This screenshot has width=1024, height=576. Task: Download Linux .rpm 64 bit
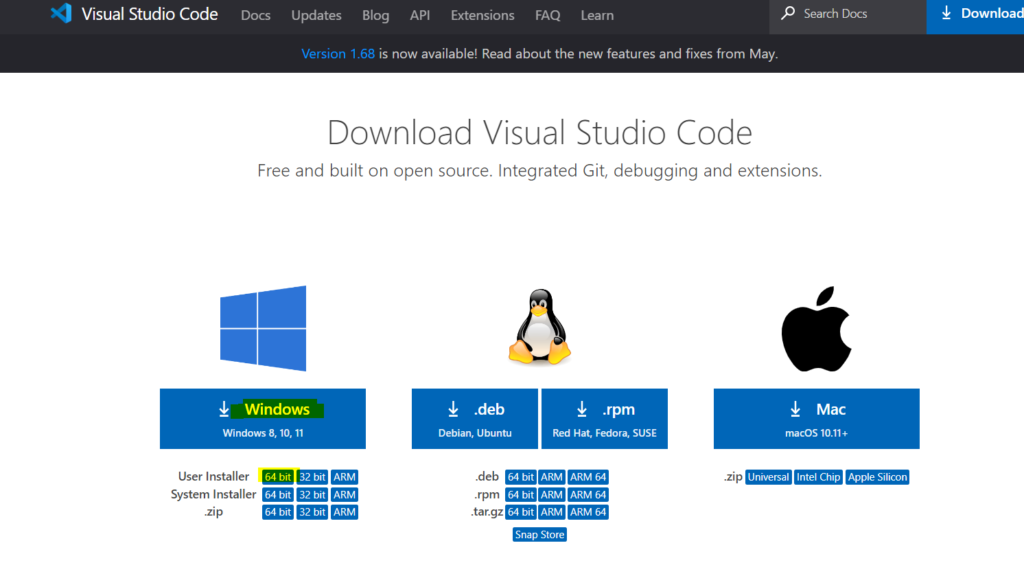coord(520,495)
